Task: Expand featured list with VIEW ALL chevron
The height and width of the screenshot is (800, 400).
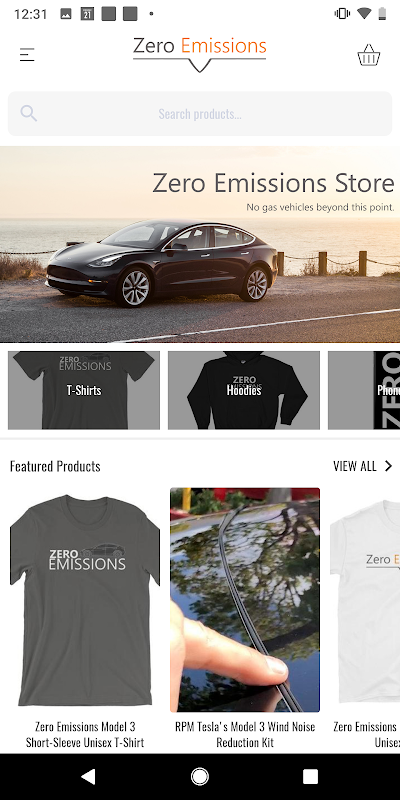Action: (388, 466)
